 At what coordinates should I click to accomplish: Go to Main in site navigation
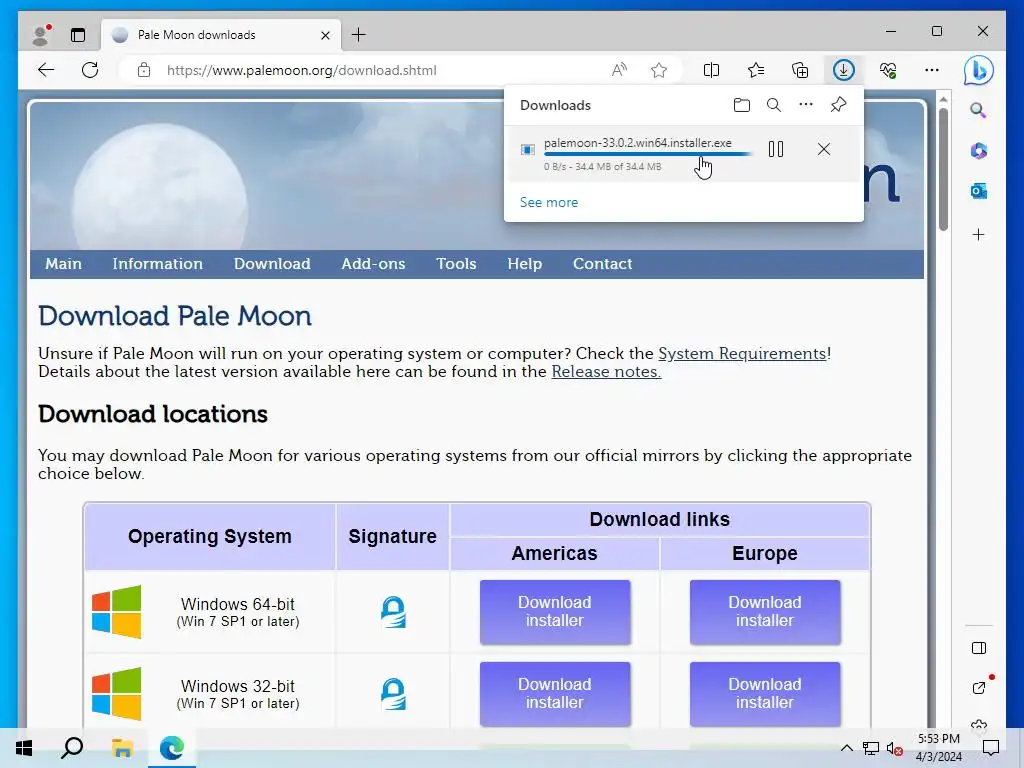(63, 264)
